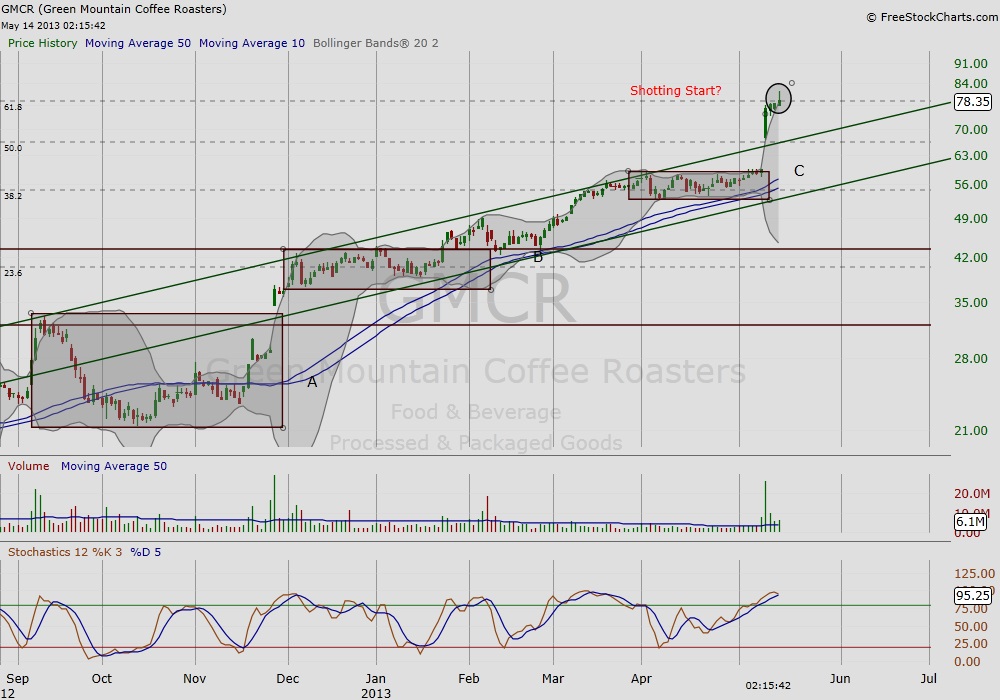Click the Oct label on the time axis
1000x700 pixels.
[101, 678]
